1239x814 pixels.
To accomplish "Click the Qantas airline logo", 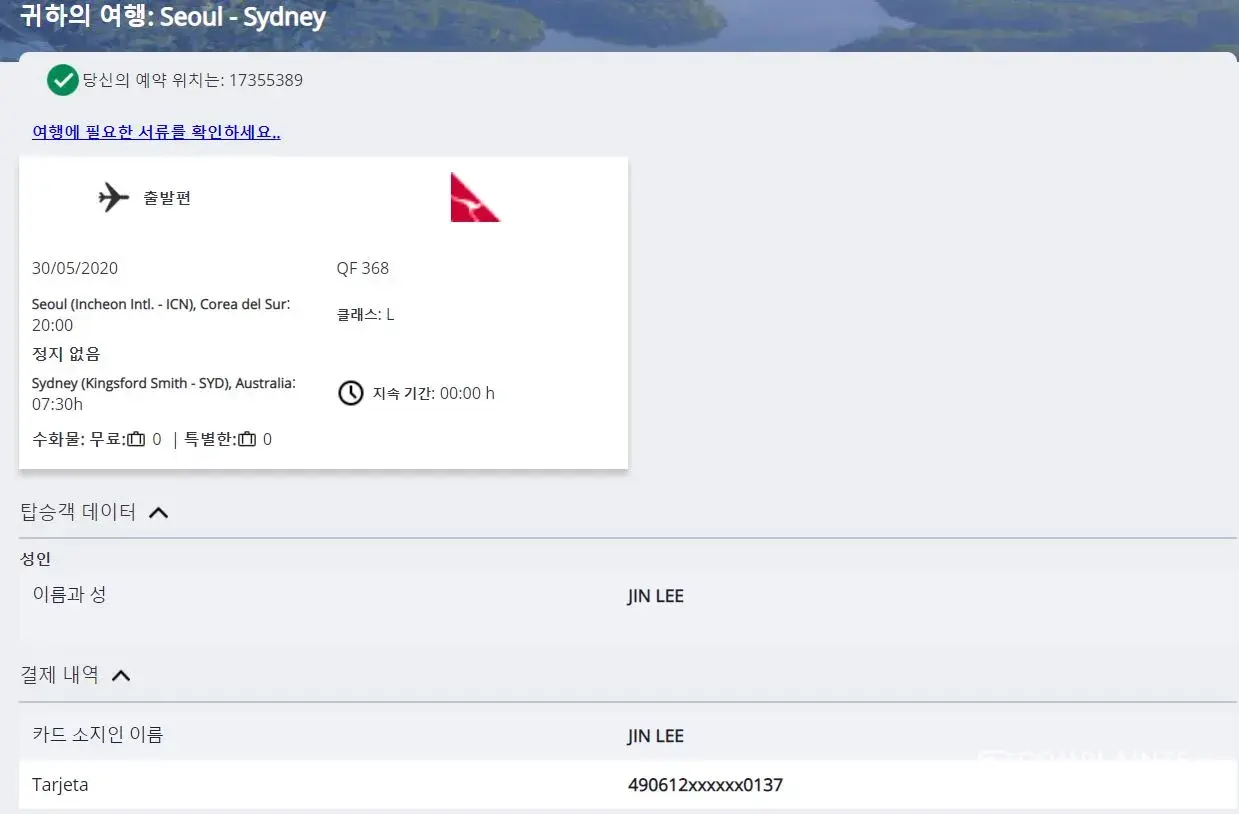I will click(474, 197).
